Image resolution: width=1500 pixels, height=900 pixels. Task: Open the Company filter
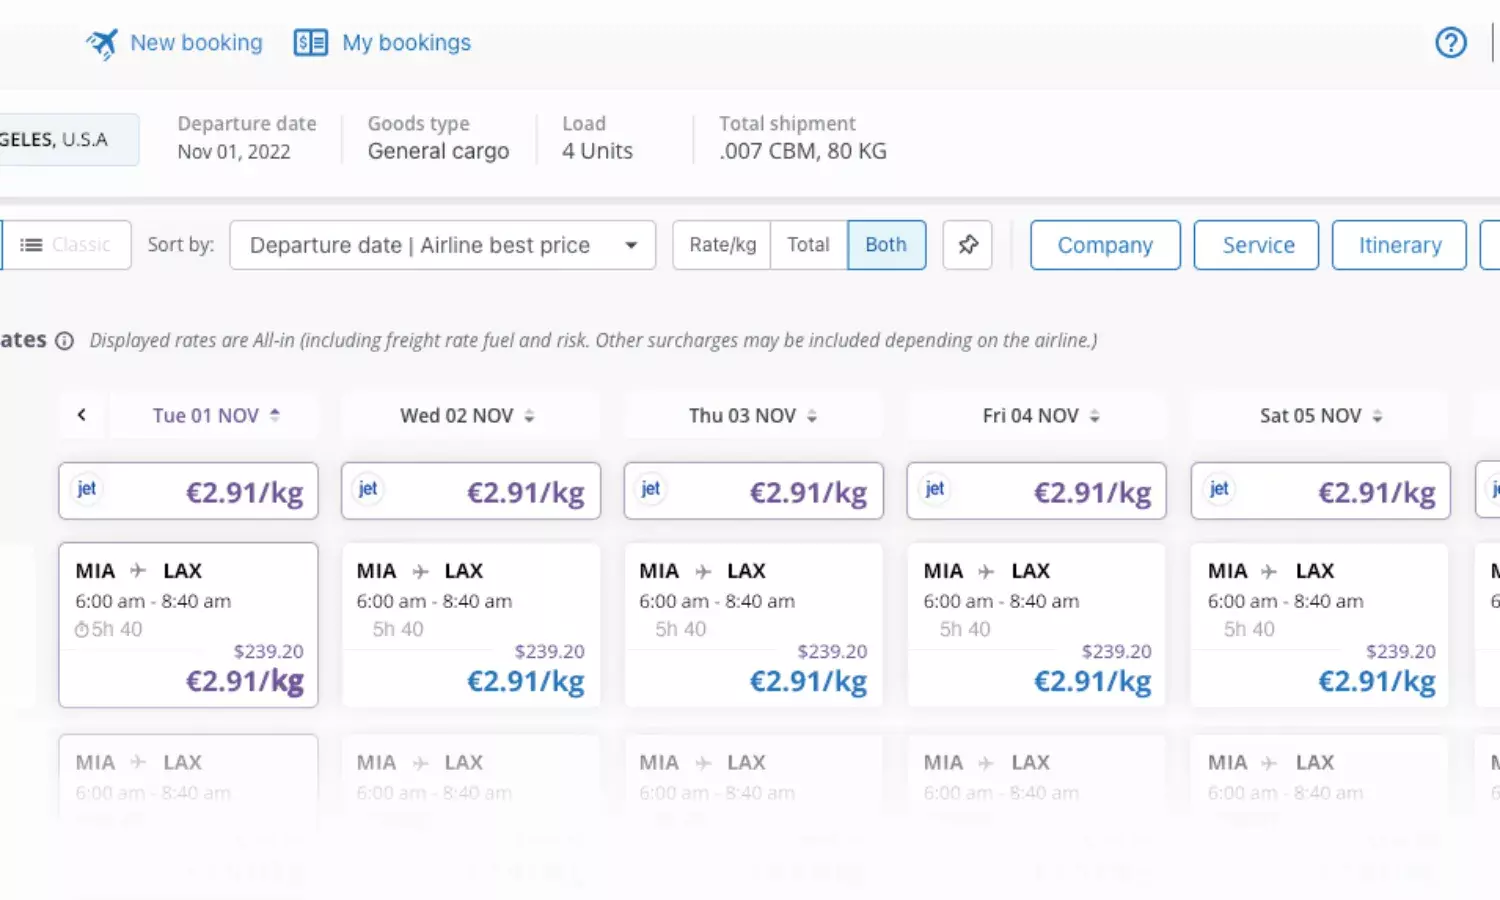1105,245
